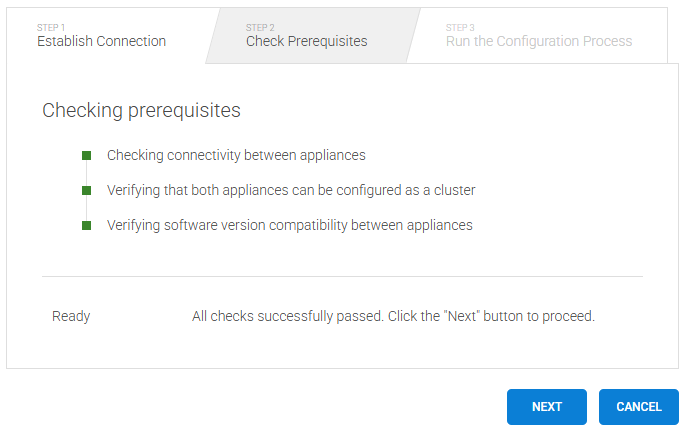Click the 'All checks successfully passed' message
The width and height of the screenshot is (696, 441).
pos(393,316)
